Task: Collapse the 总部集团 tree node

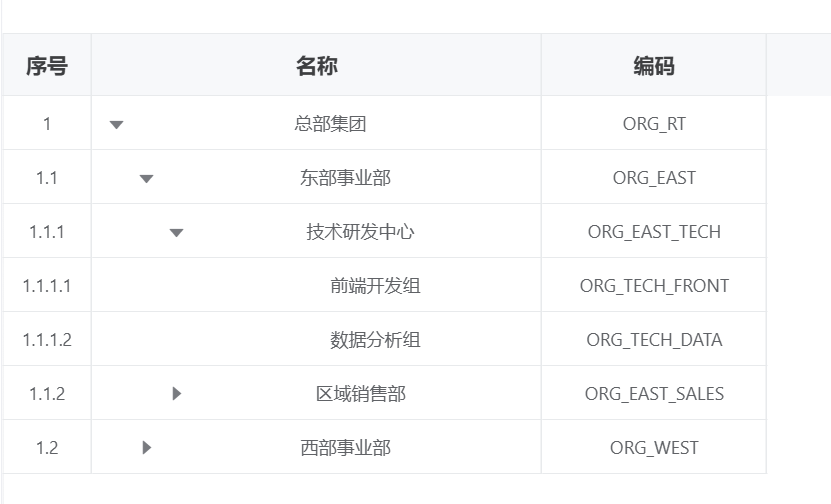Action: coord(116,125)
